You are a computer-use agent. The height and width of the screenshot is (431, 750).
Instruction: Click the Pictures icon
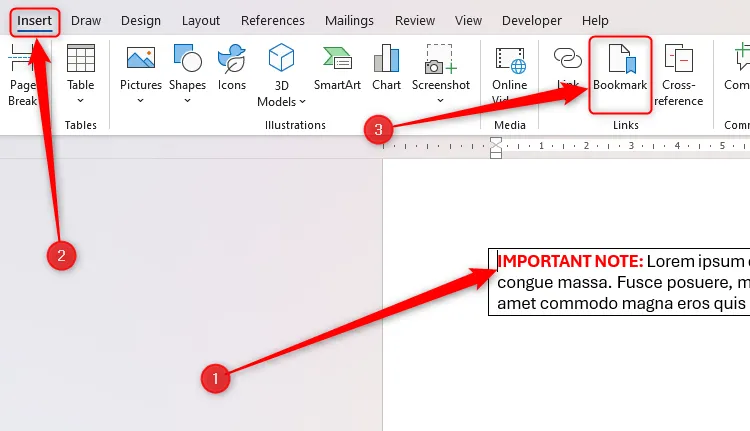pos(141,59)
